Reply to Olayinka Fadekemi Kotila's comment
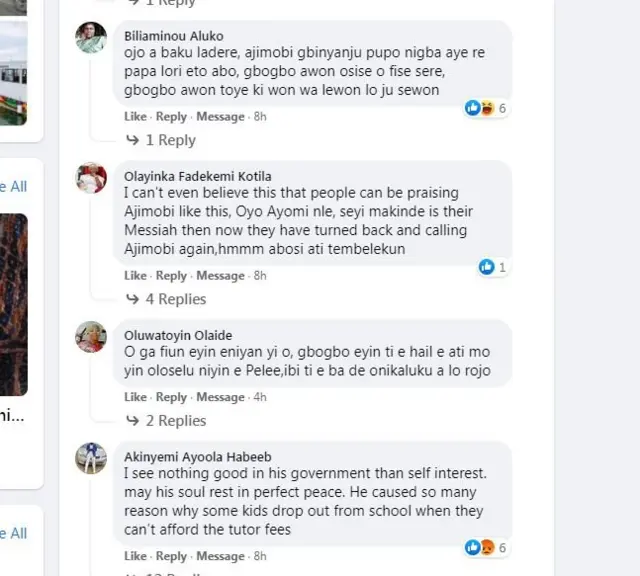Viewport: 640px width, 576px height. [x=172, y=276]
